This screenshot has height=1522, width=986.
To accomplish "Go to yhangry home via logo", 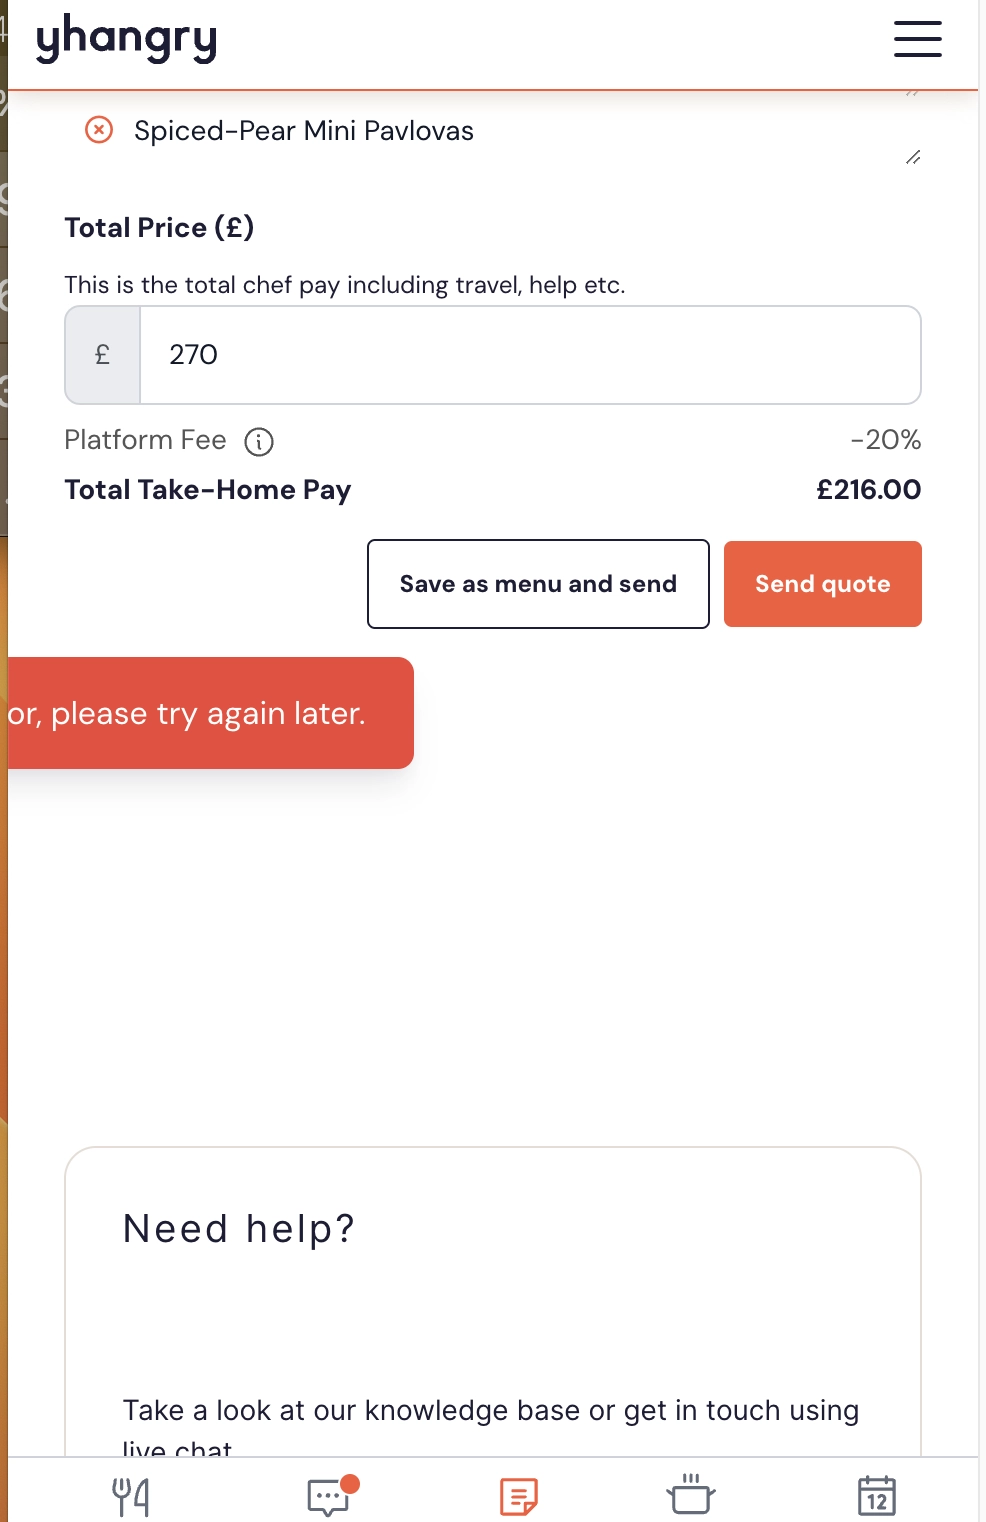I will click(x=126, y=39).
